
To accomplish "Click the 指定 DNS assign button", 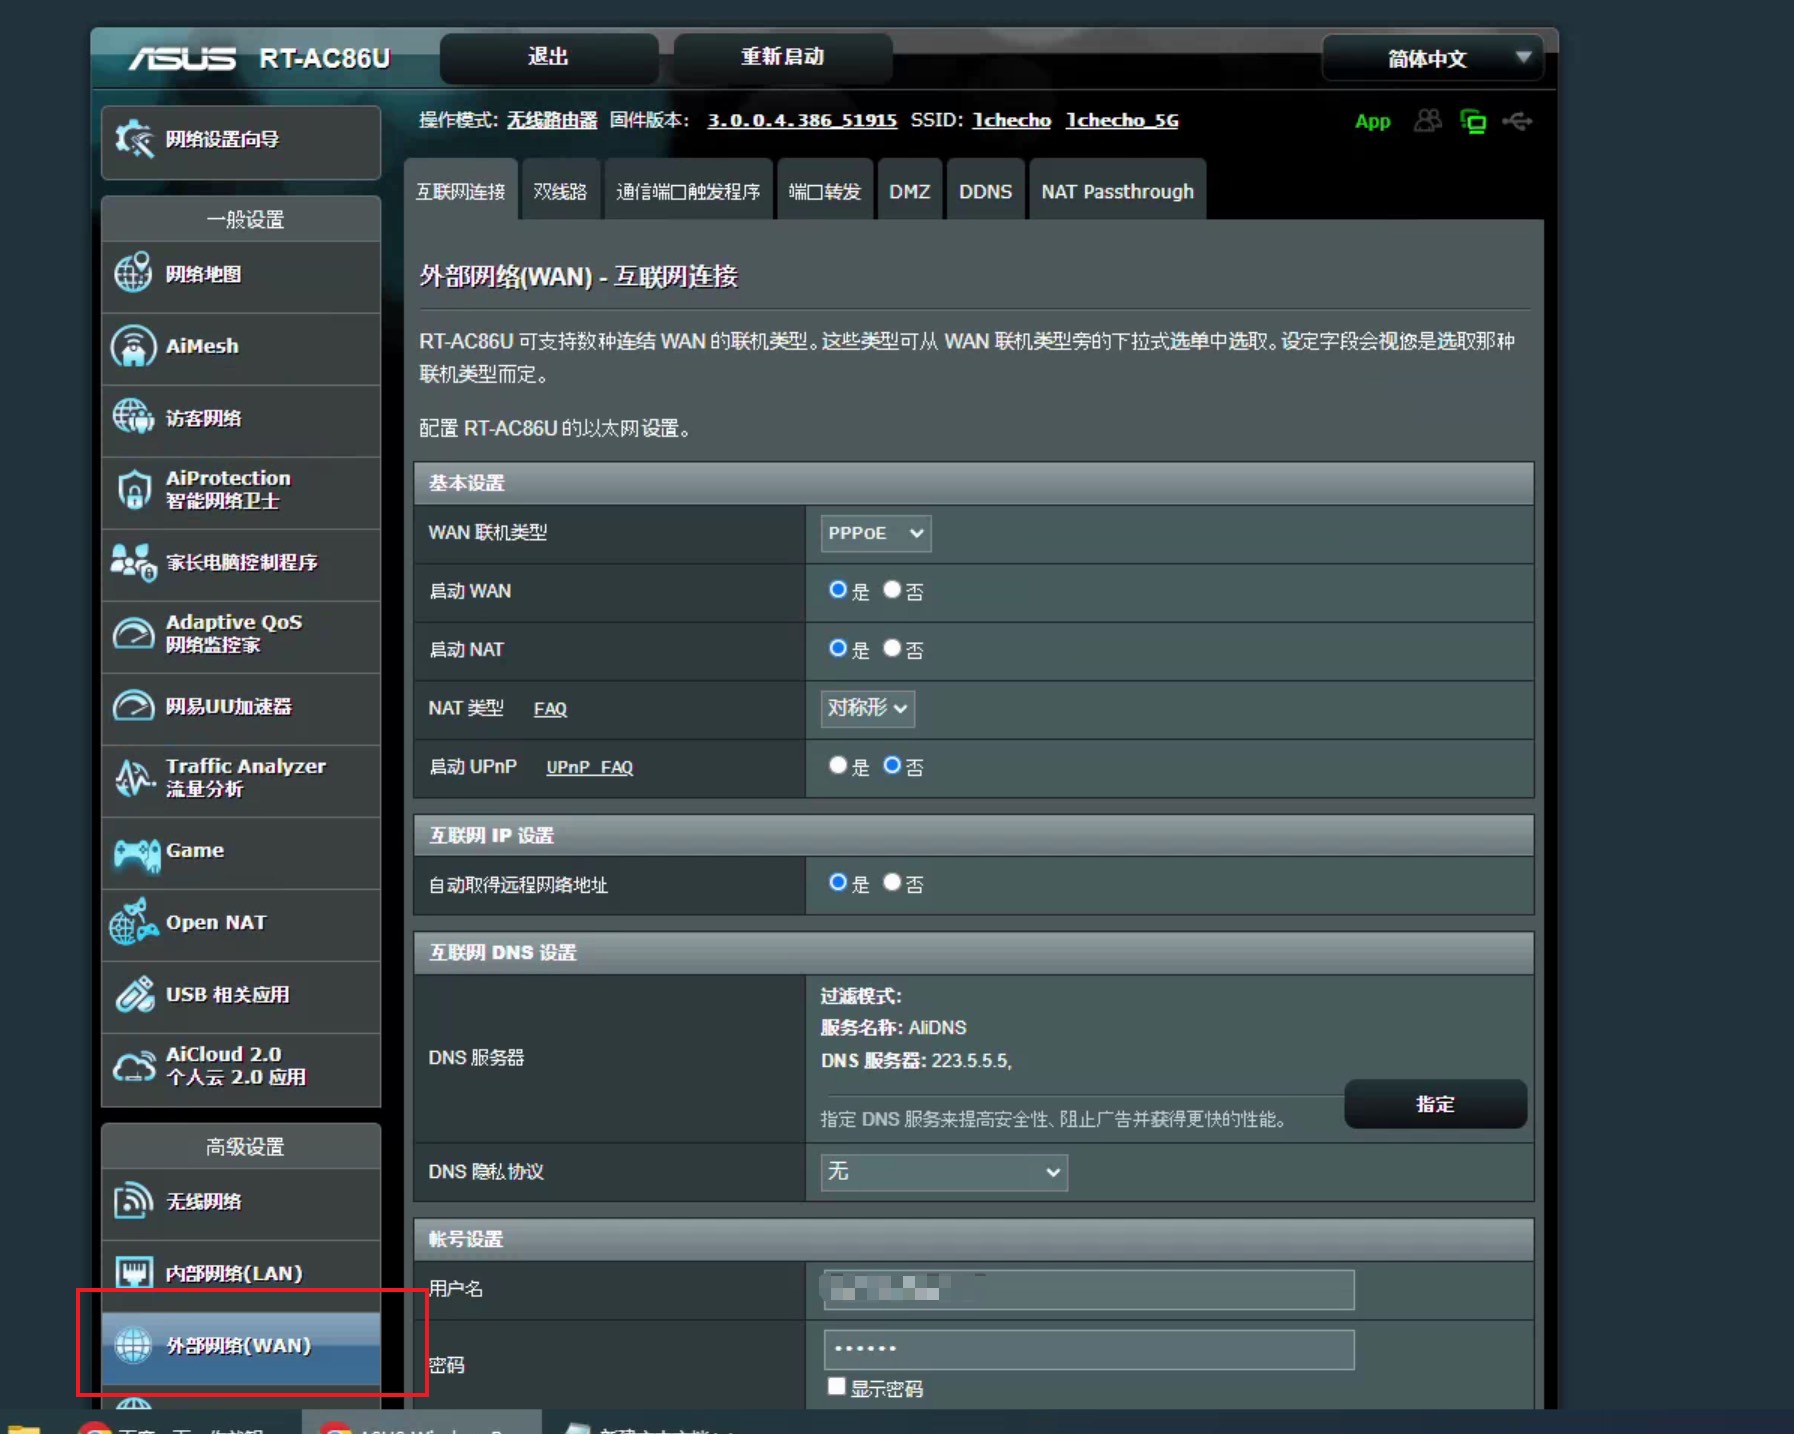I will (1435, 1104).
